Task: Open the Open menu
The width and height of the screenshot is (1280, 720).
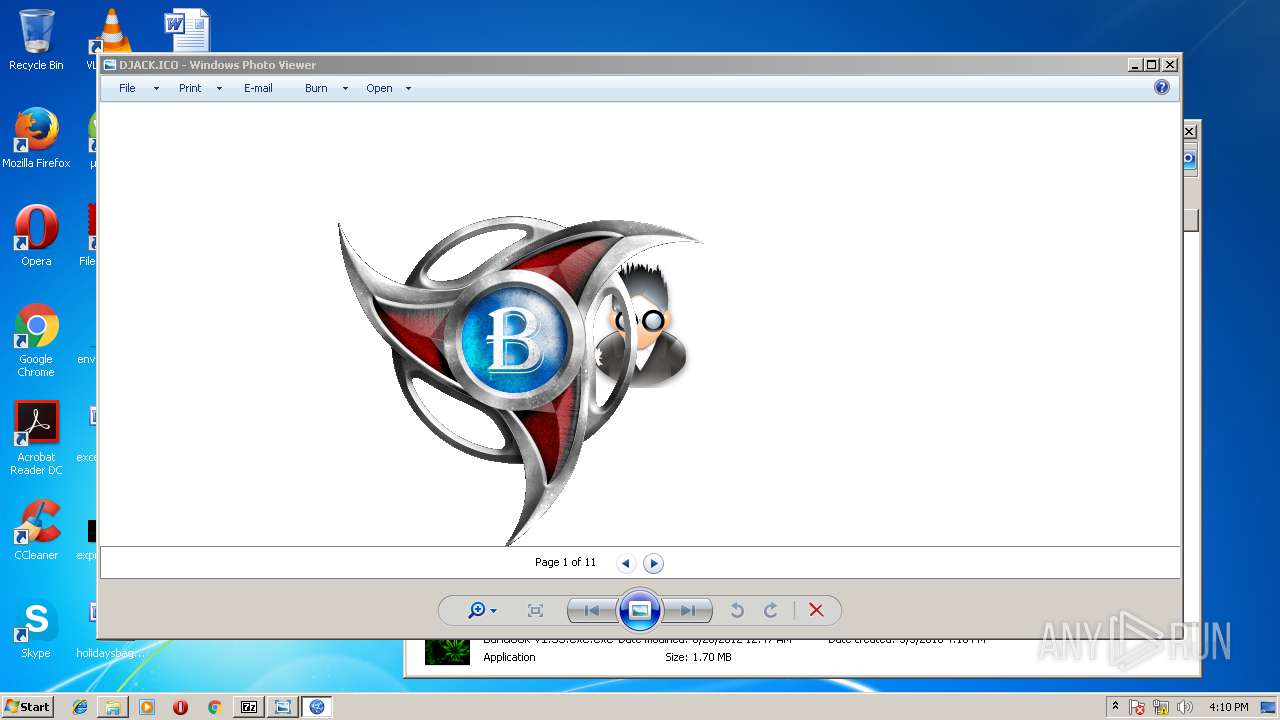Action: (379, 88)
